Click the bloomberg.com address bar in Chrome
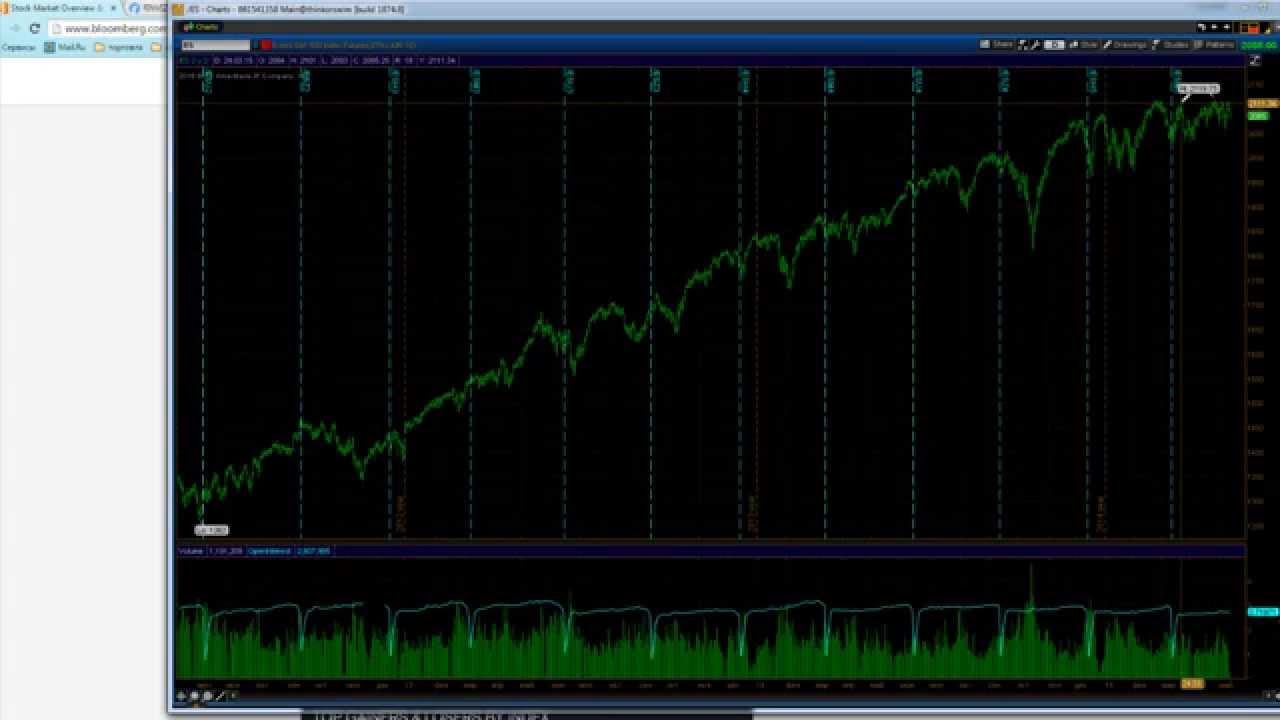 click(x=108, y=28)
